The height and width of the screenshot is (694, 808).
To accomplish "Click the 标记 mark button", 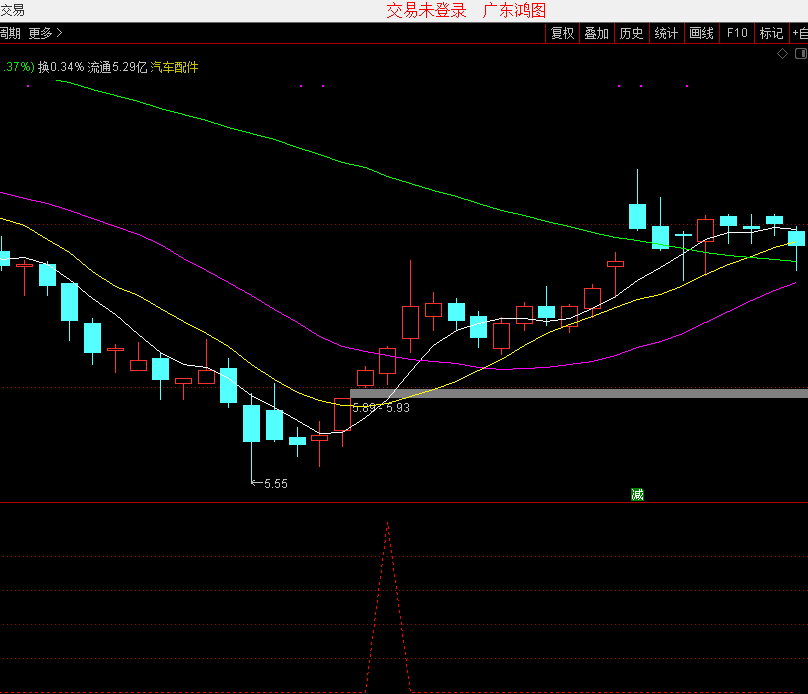I will [x=771, y=33].
